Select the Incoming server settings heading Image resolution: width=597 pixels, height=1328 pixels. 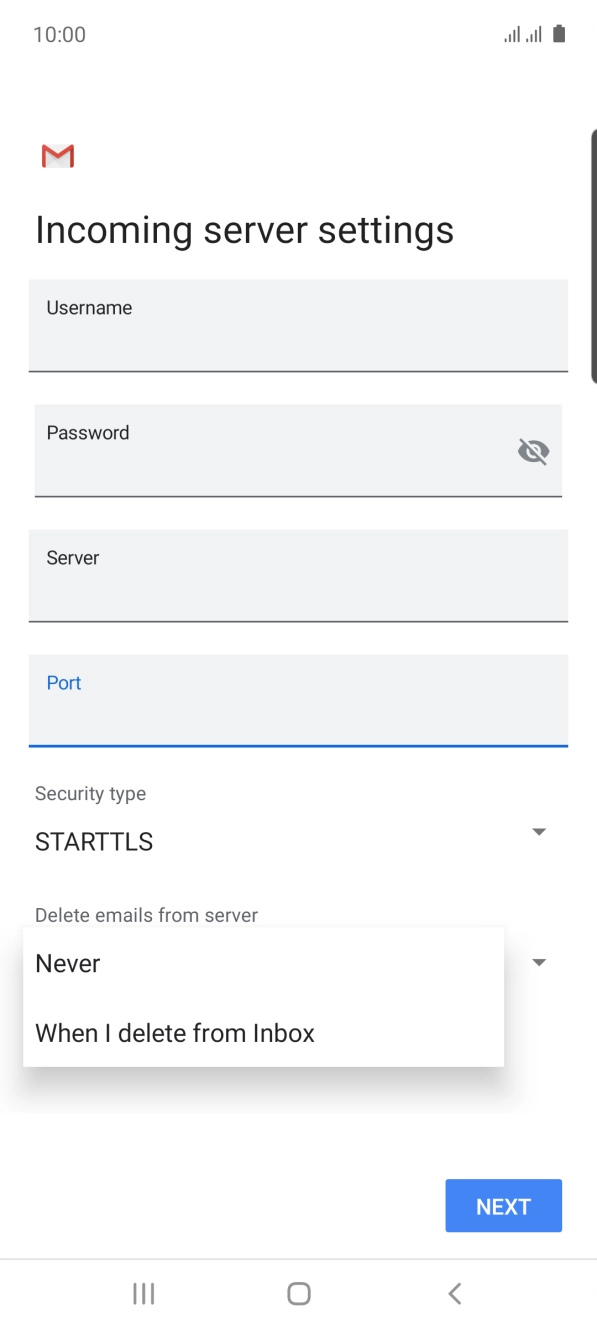click(244, 230)
